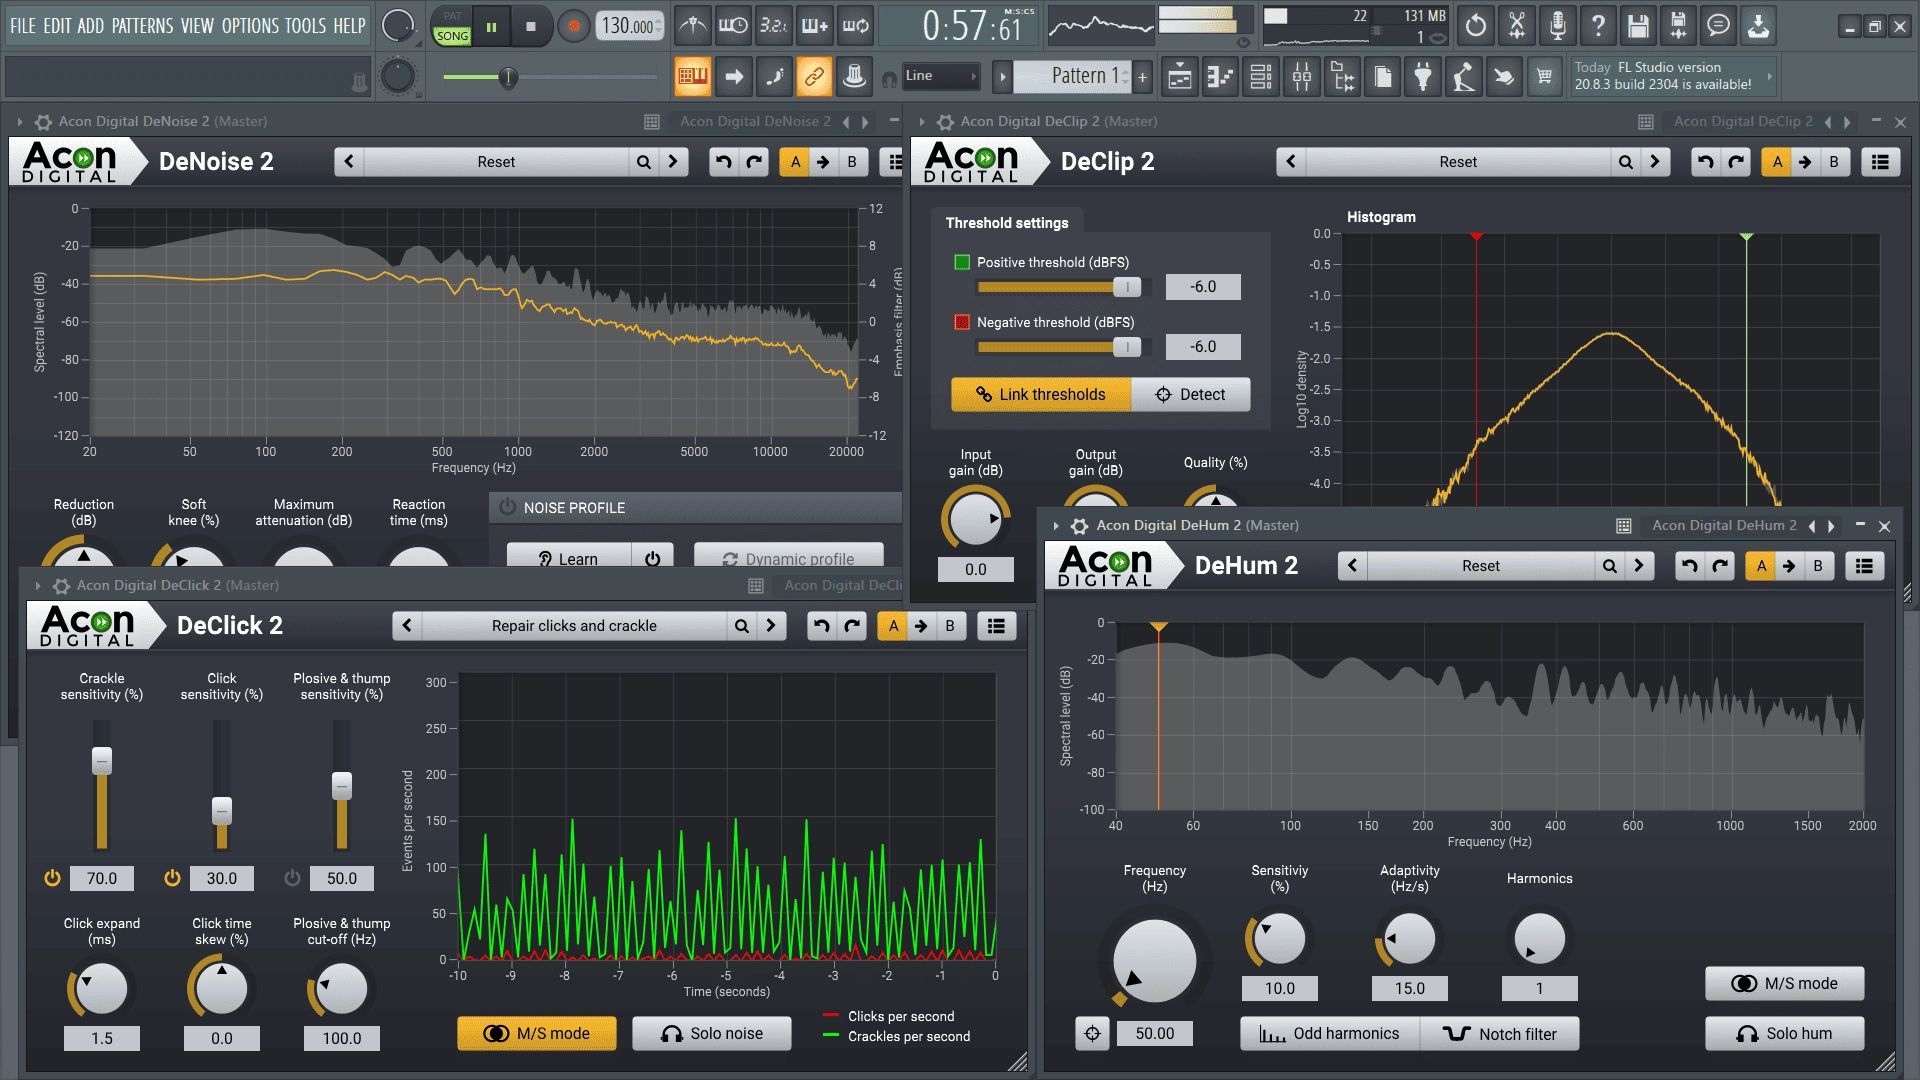This screenshot has width=1920, height=1080.
Task: Open the FILE menu
Action: coord(22,26)
